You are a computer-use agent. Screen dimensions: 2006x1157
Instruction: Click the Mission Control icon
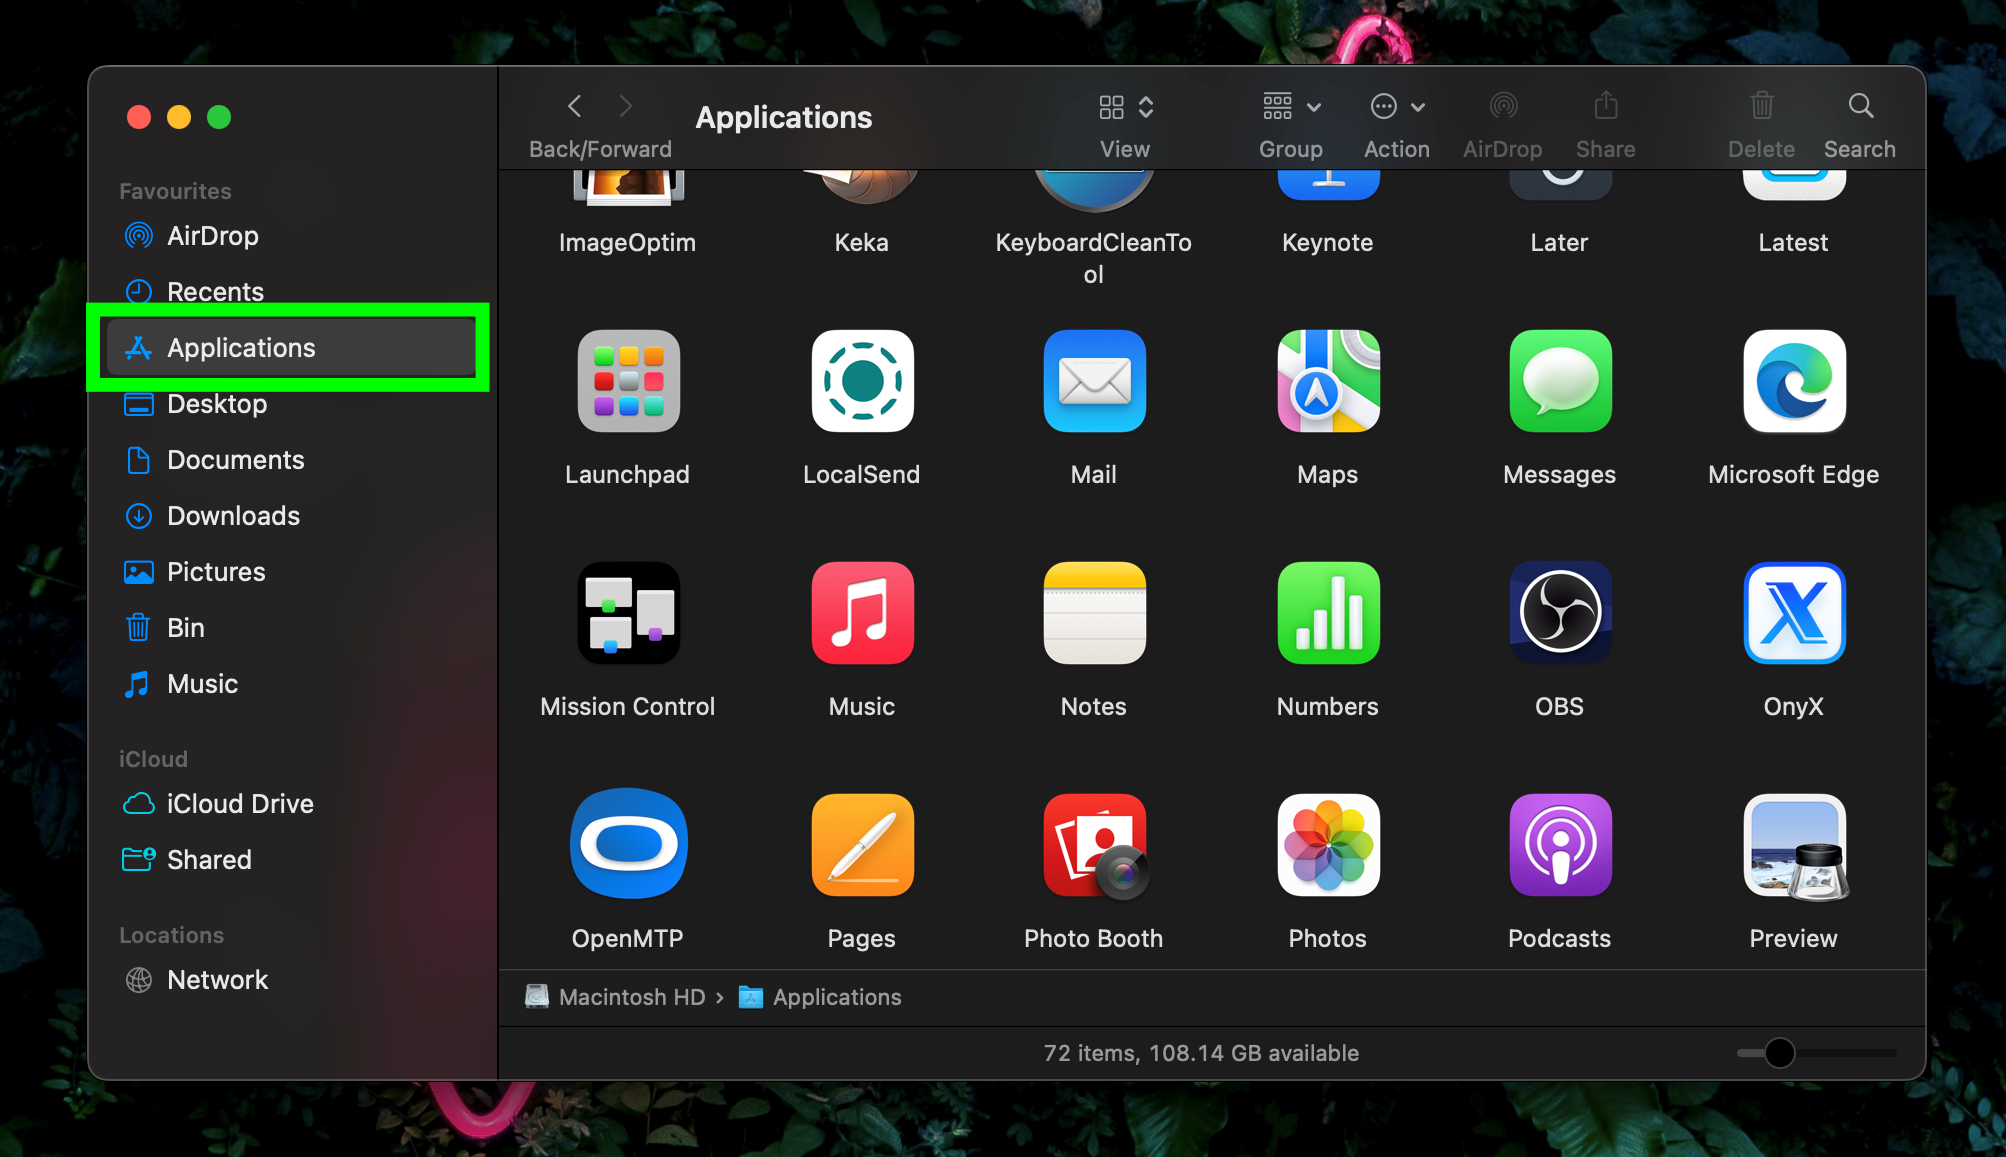coord(628,613)
